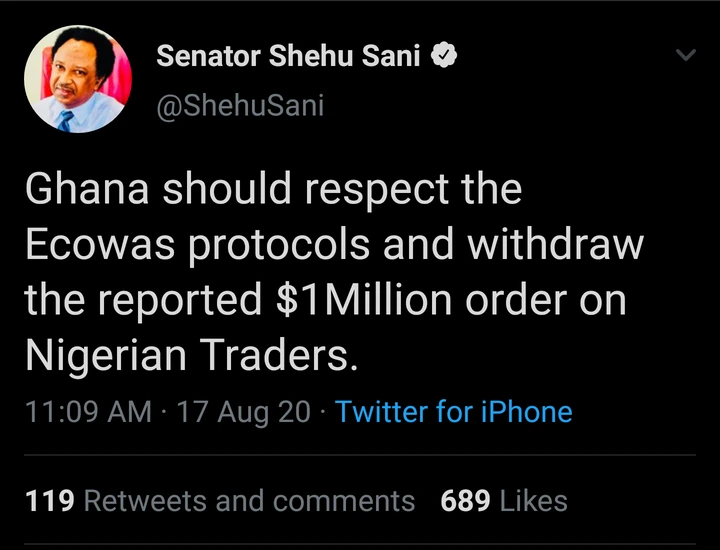
Task: Click the blue verified badge icon
Action: click(x=444, y=56)
